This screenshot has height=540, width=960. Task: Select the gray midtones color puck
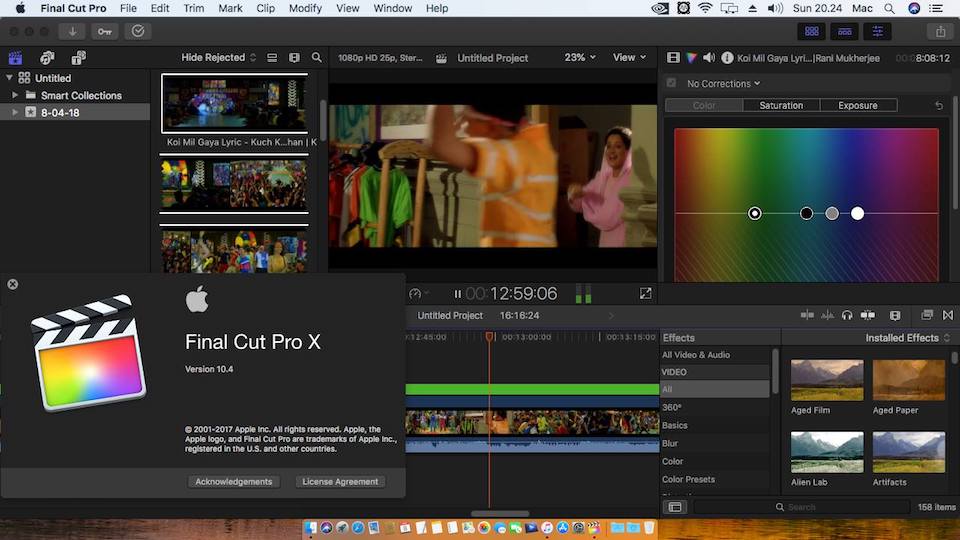pos(832,213)
